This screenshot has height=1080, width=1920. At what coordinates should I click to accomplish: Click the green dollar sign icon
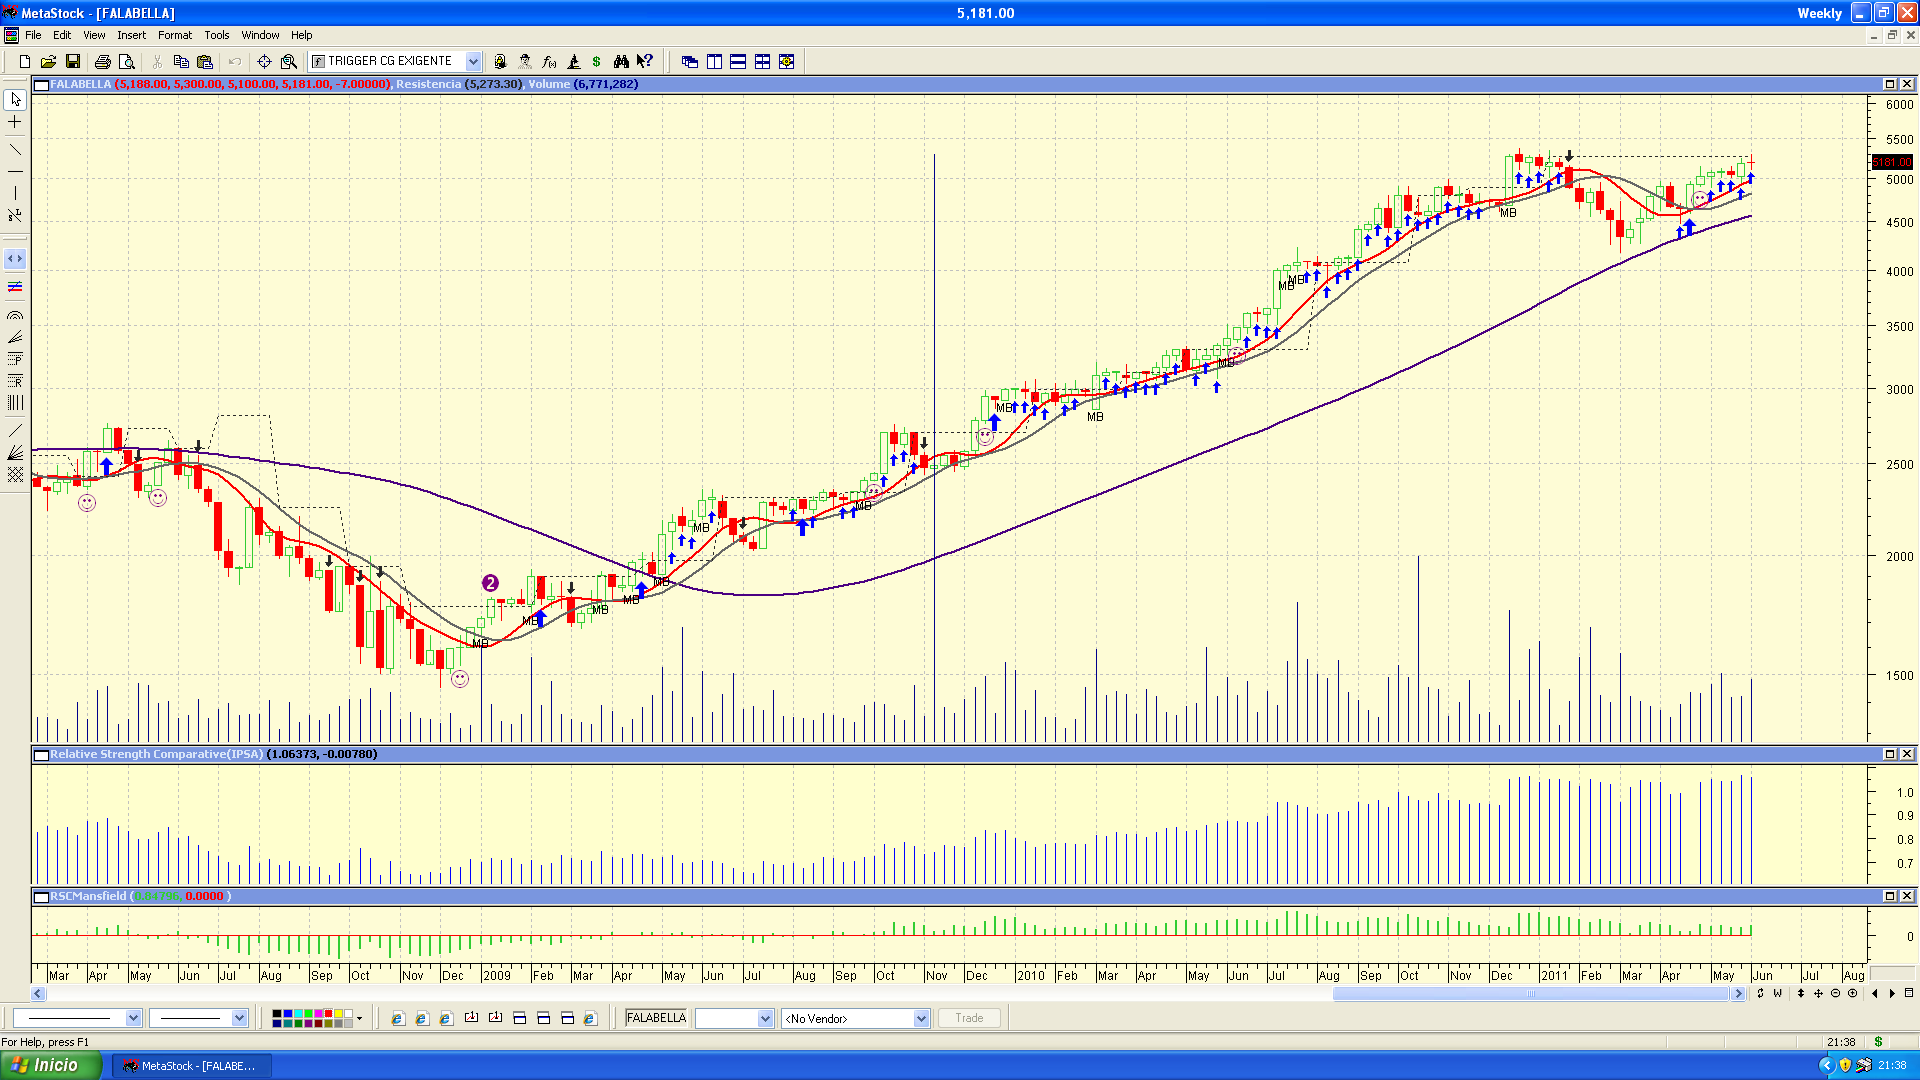tap(597, 61)
